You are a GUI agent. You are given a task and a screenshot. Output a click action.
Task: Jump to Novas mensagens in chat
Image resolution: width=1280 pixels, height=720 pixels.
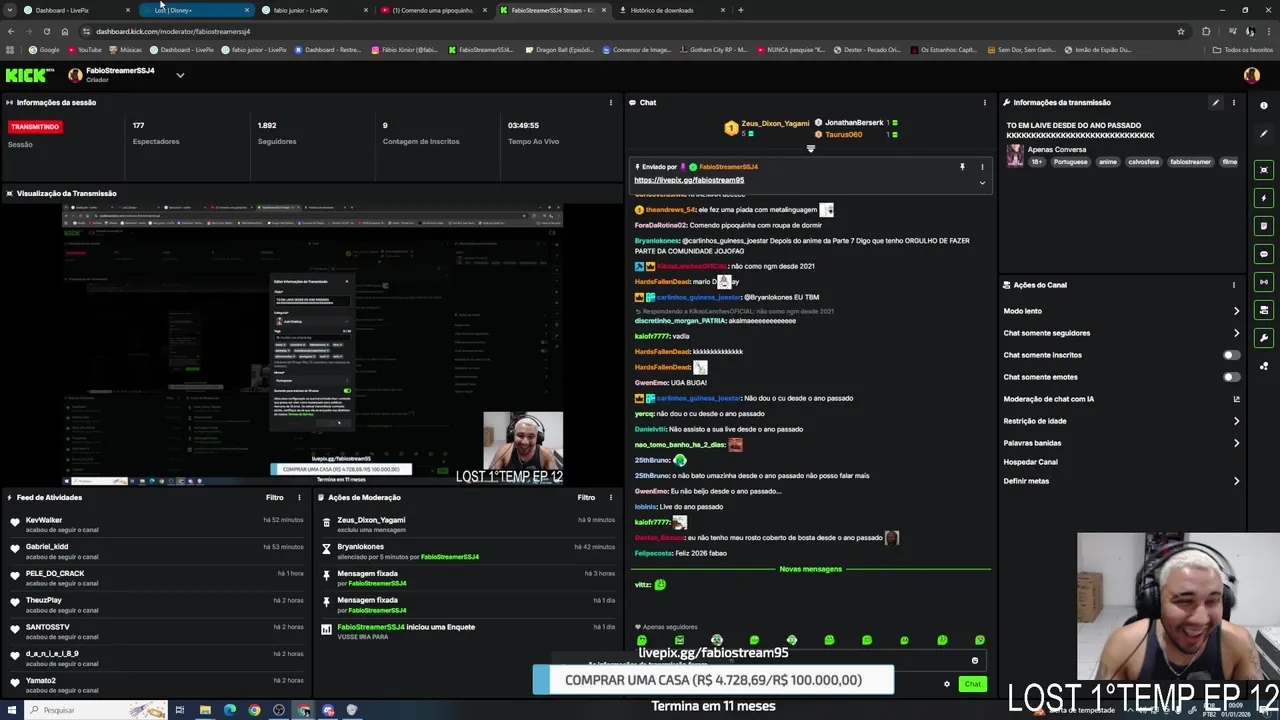pos(811,569)
